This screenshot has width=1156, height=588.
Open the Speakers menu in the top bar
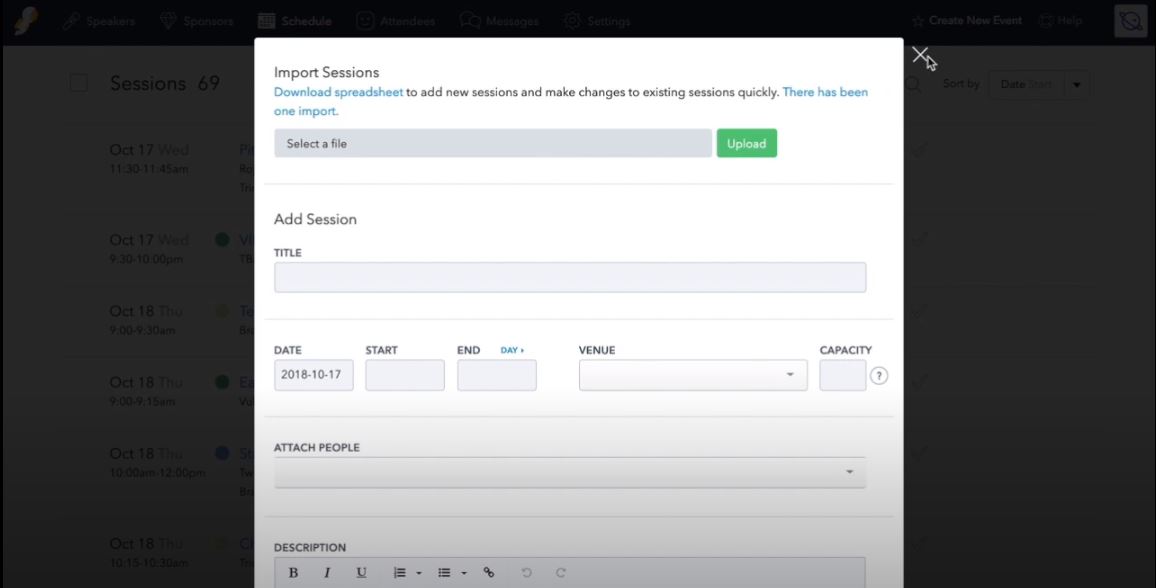(99, 21)
